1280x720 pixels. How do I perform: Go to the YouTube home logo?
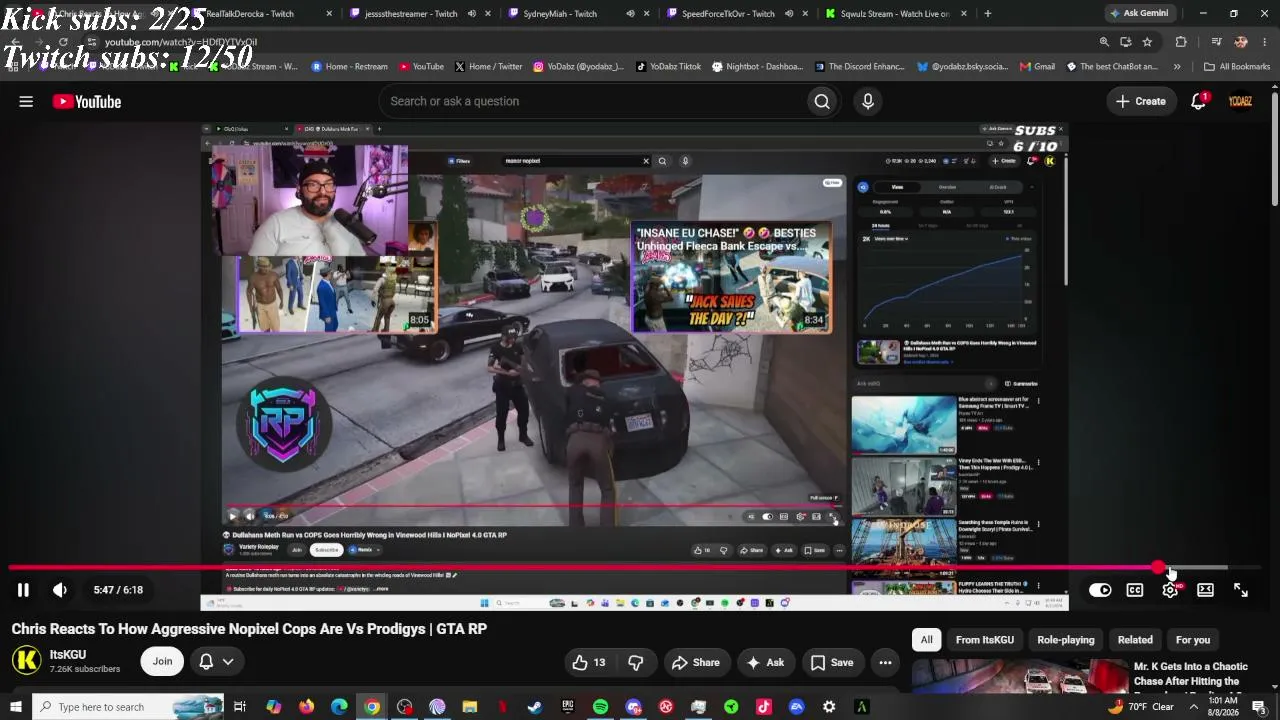click(87, 101)
